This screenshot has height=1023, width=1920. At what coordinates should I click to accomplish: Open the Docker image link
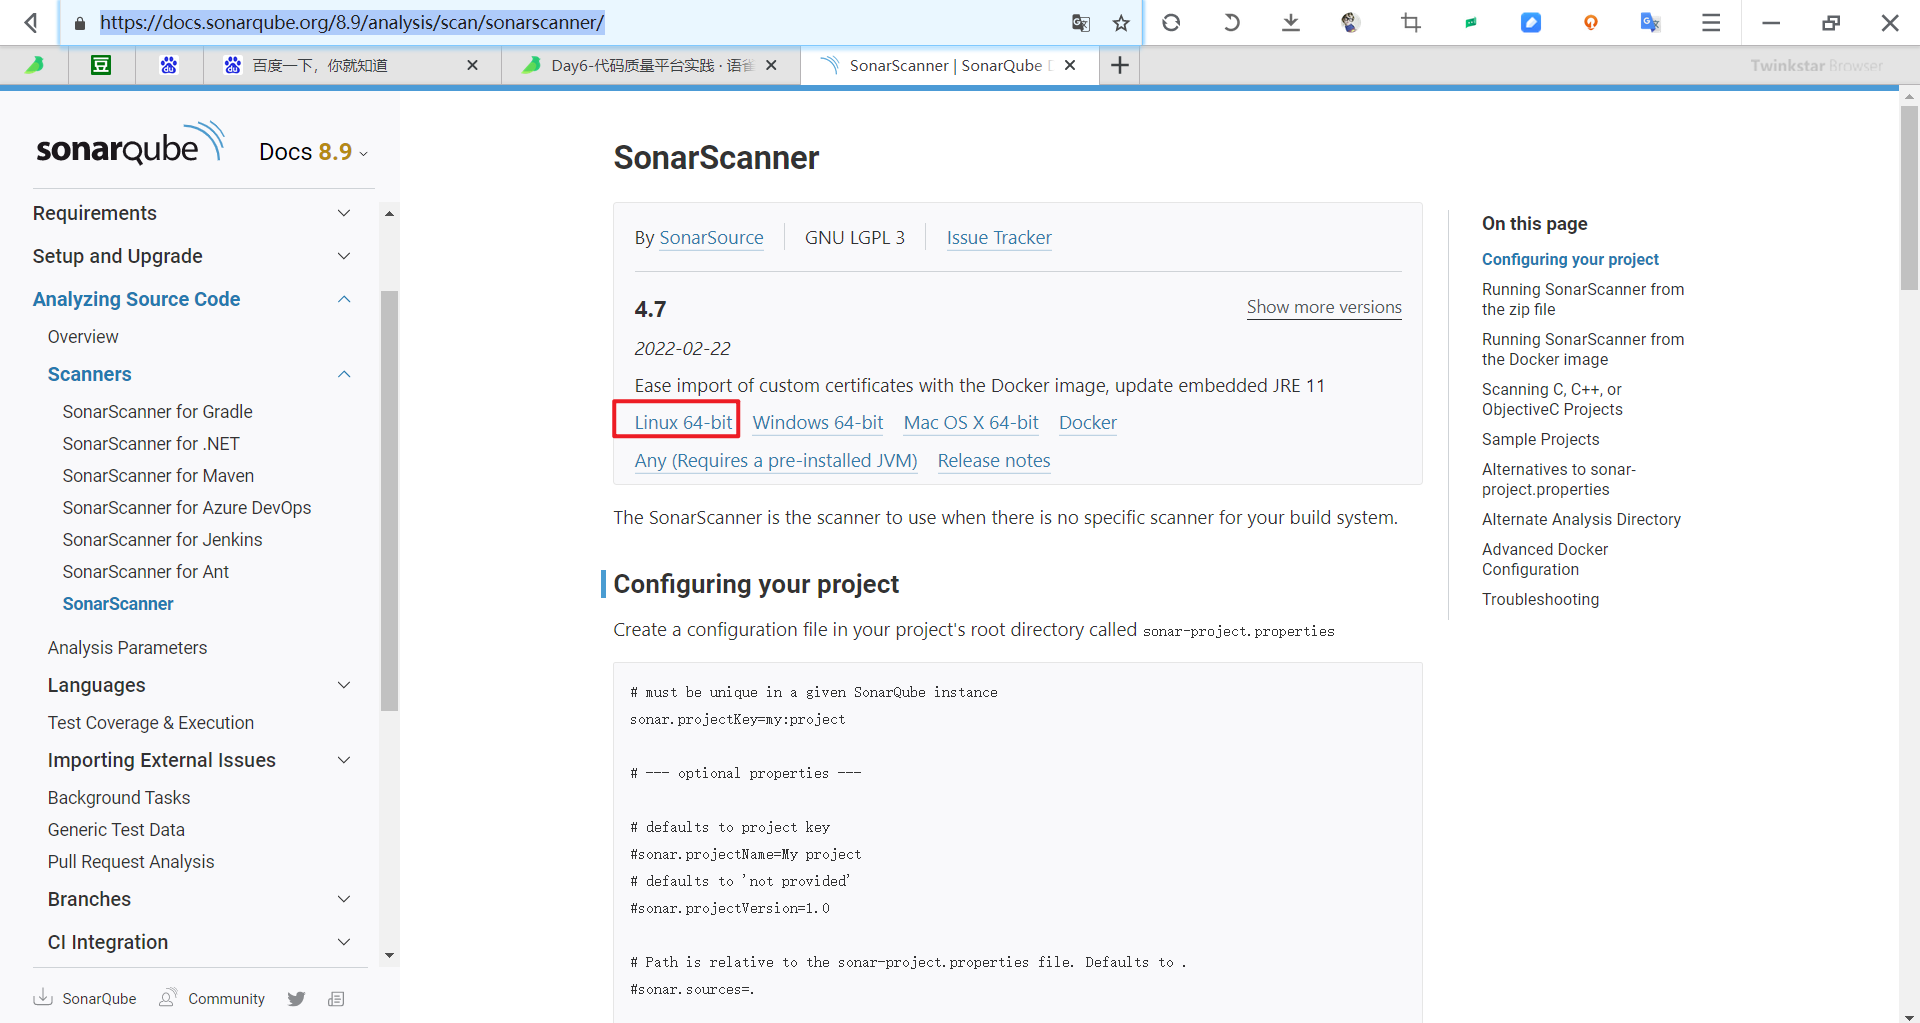[x=1088, y=423]
